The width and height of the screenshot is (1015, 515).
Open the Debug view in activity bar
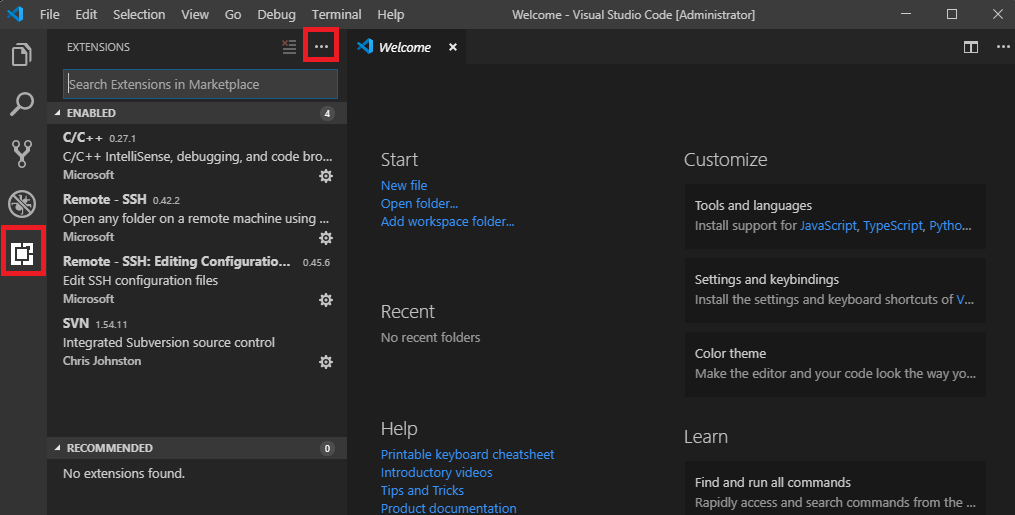(22, 203)
